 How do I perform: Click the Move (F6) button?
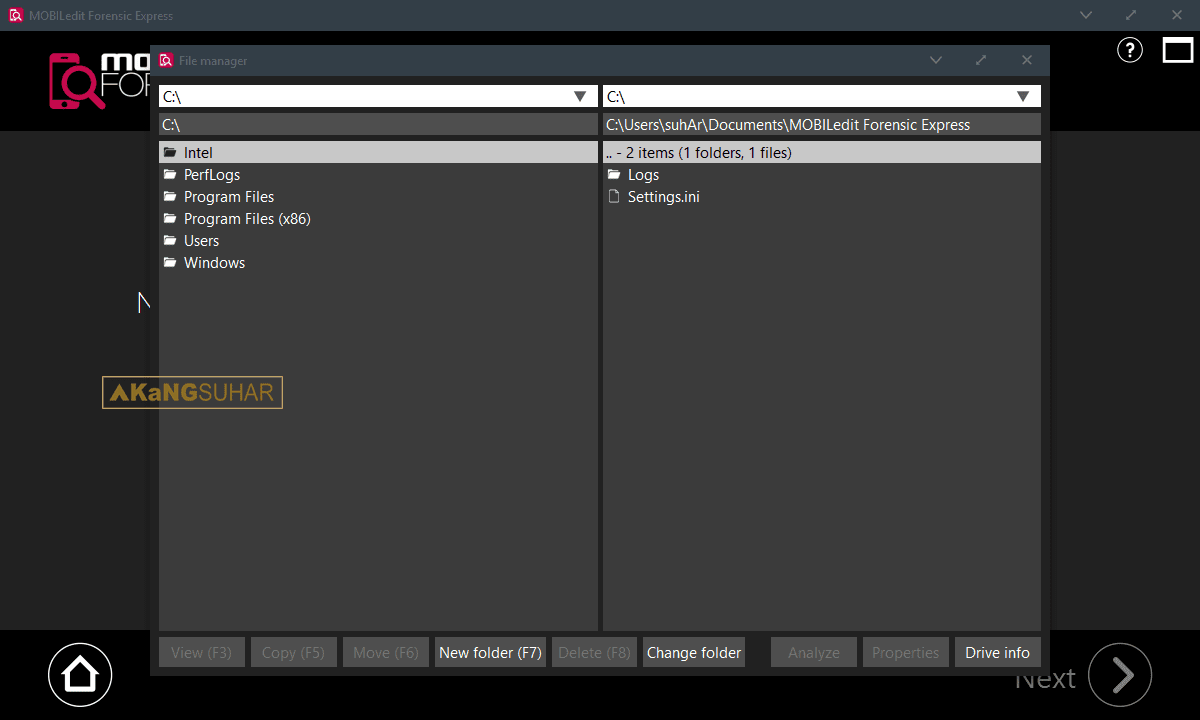pyautogui.click(x=386, y=652)
